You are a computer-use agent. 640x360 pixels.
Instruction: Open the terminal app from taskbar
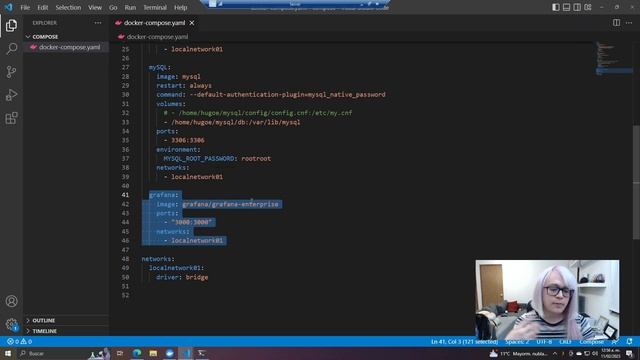point(202,353)
